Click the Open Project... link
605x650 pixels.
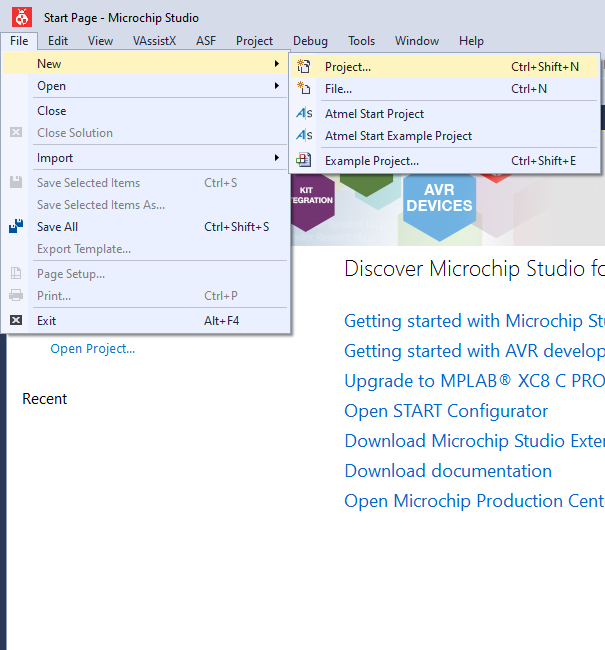(92, 349)
